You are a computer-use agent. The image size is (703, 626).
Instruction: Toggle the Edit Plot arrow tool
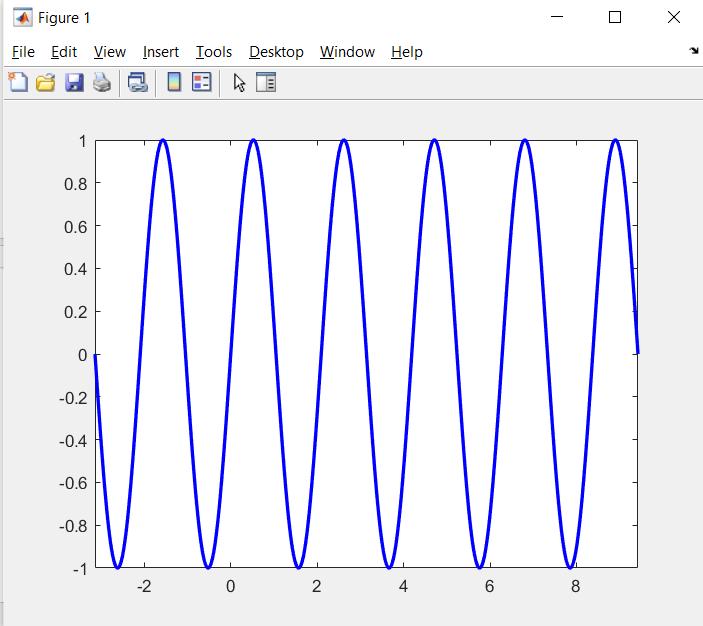(238, 83)
